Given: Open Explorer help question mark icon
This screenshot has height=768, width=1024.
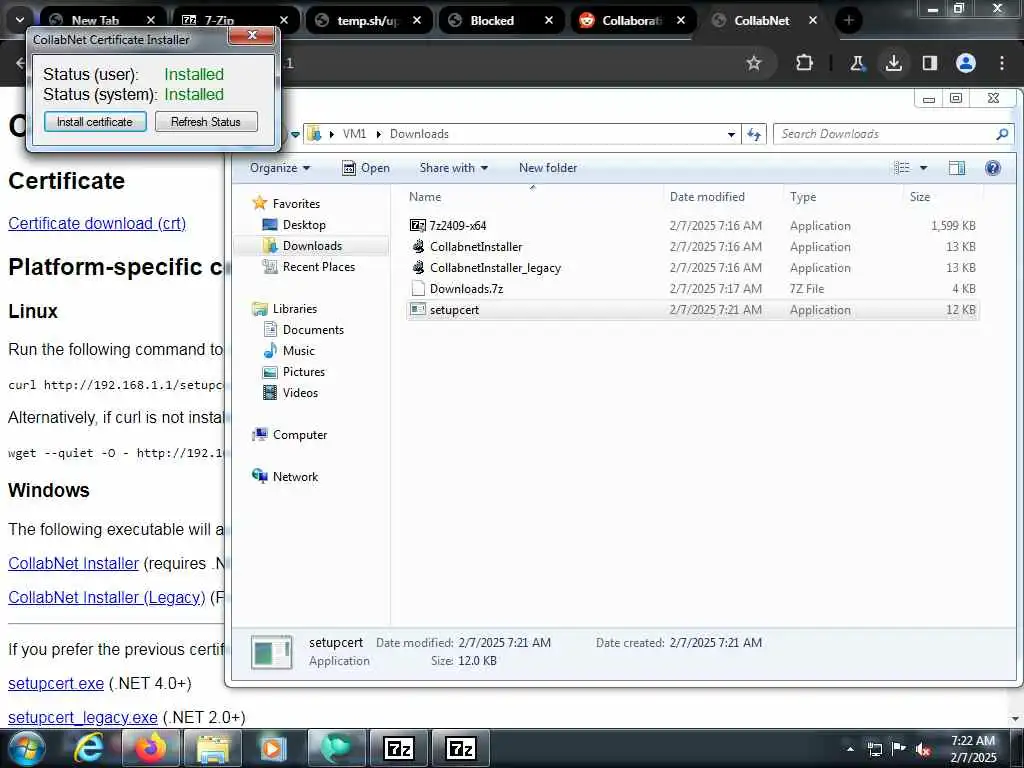Looking at the screenshot, I should coord(993,168).
